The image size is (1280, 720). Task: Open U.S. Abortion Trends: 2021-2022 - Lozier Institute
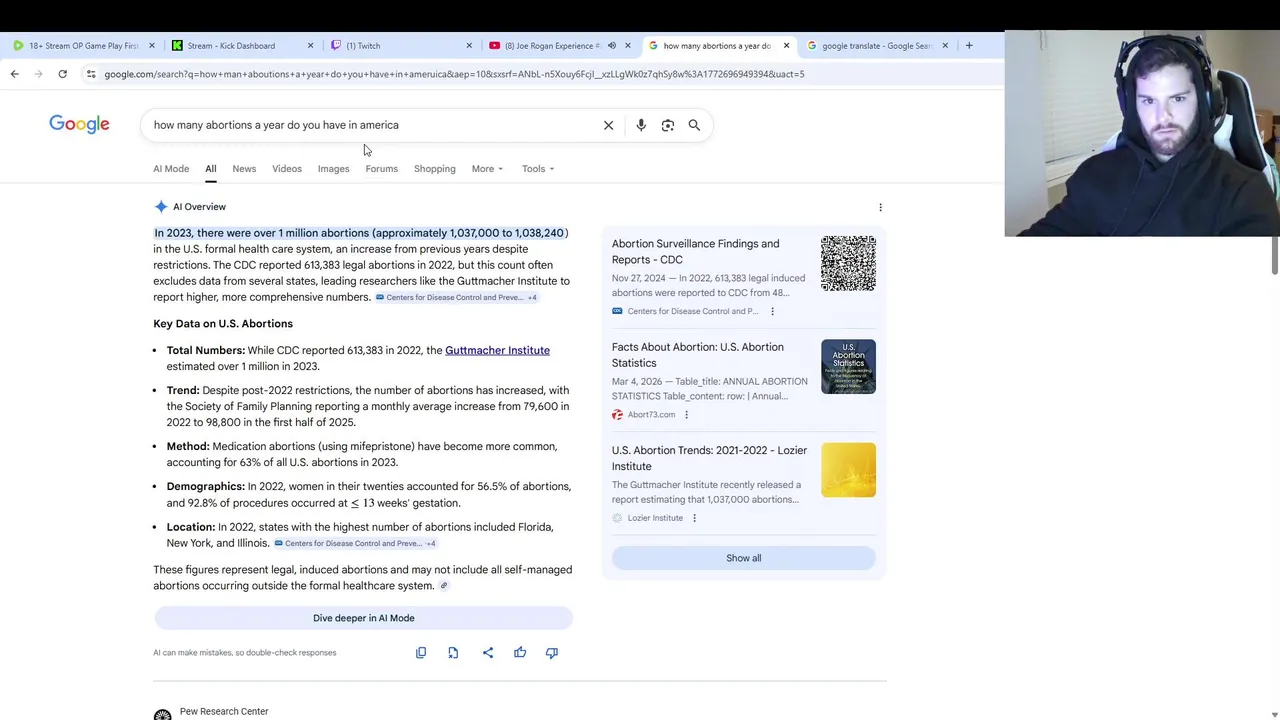pyautogui.click(x=709, y=458)
